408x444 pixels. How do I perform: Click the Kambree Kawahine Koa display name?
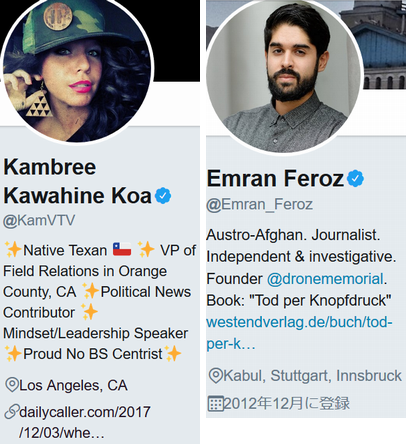(77, 181)
